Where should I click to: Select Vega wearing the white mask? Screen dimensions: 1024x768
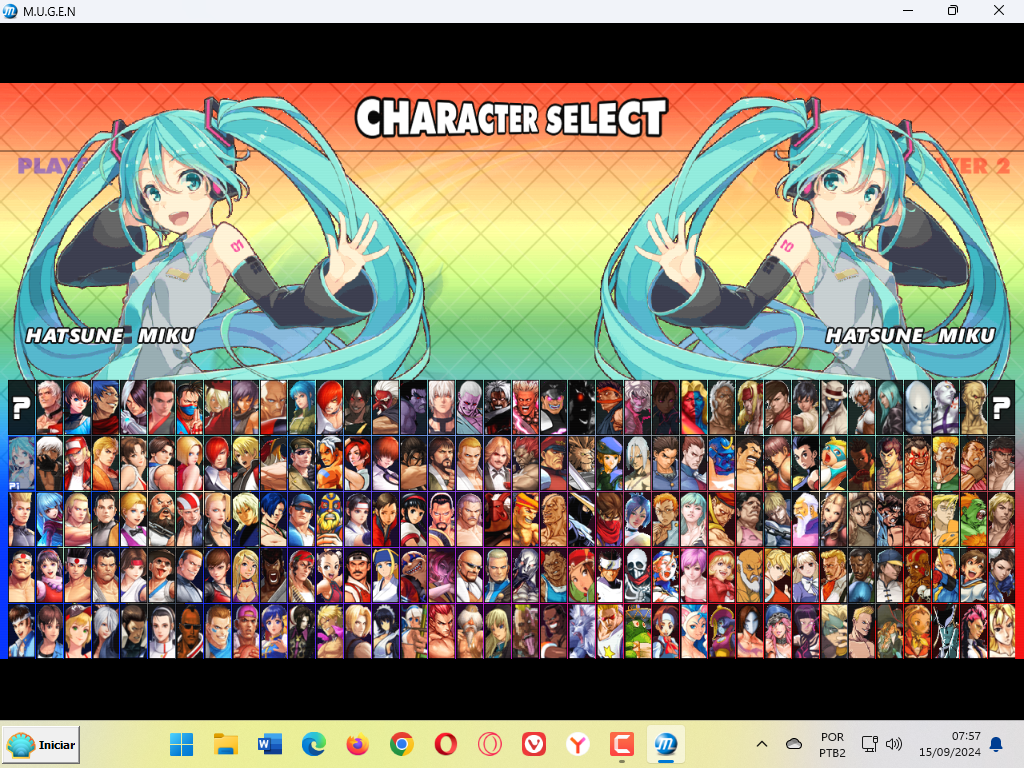(750, 632)
